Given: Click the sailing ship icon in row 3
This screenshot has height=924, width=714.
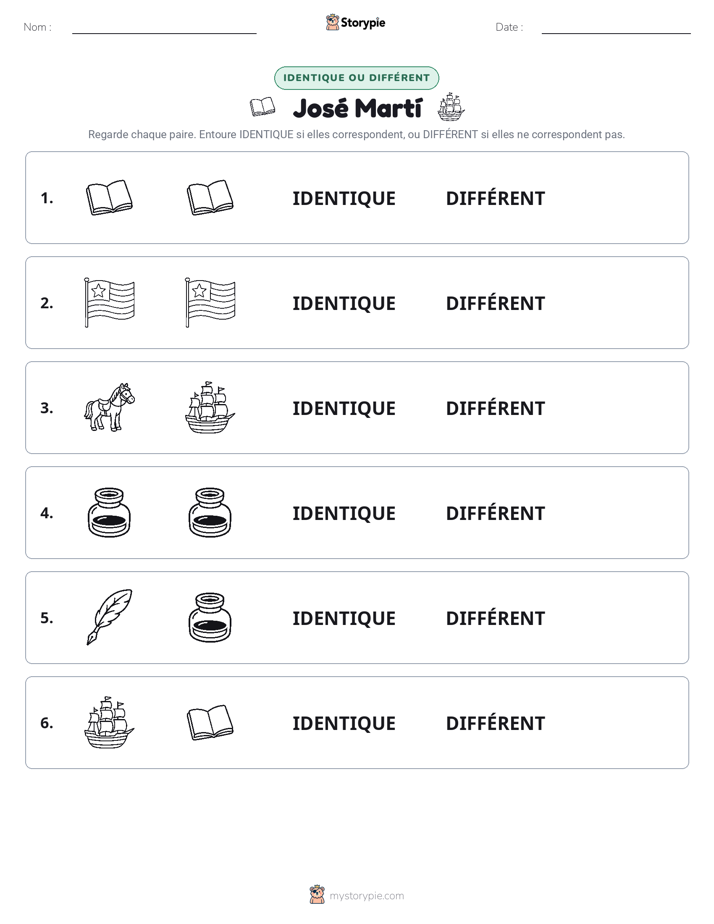Looking at the screenshot, I should (210, 407).
